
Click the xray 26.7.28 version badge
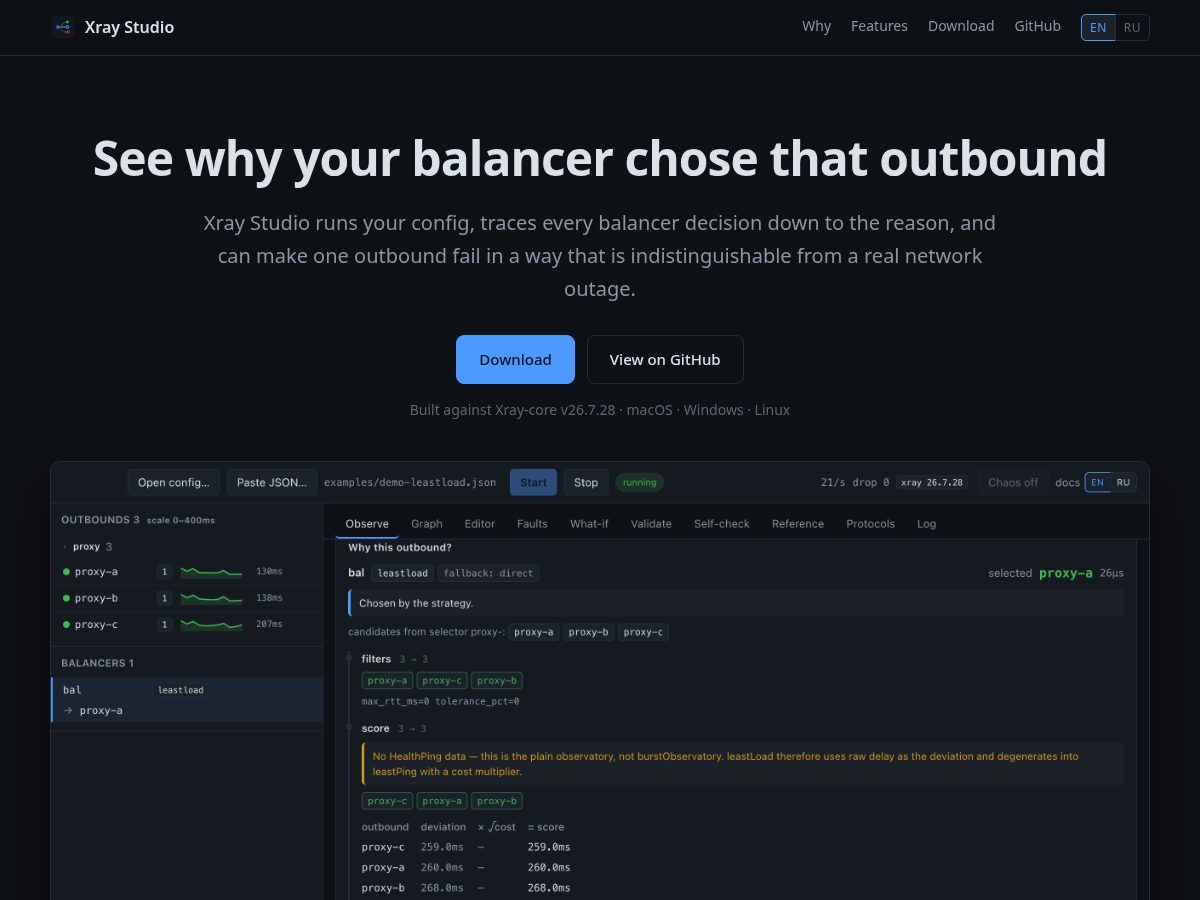coord(932,482)
